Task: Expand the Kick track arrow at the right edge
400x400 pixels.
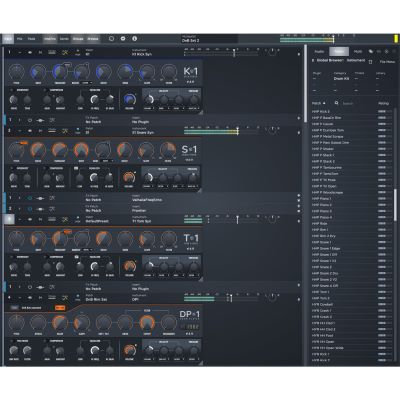Action: (299, 53)
